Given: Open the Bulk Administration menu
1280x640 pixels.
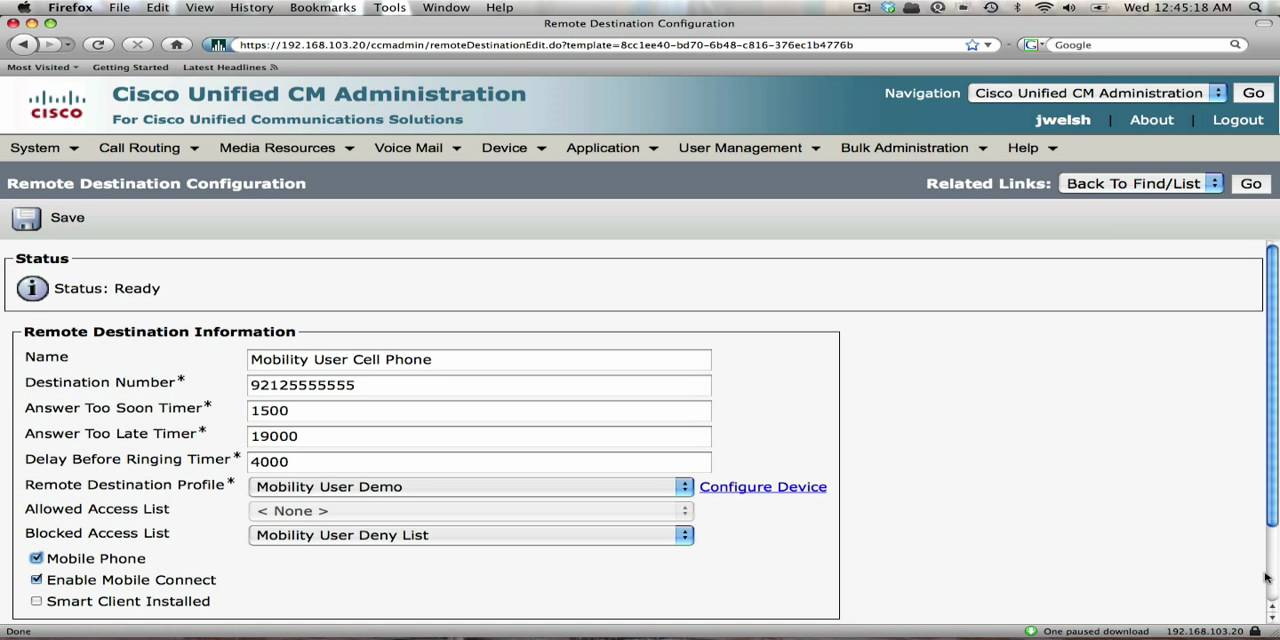Looking at the screenshot, I should click(914, 148).
